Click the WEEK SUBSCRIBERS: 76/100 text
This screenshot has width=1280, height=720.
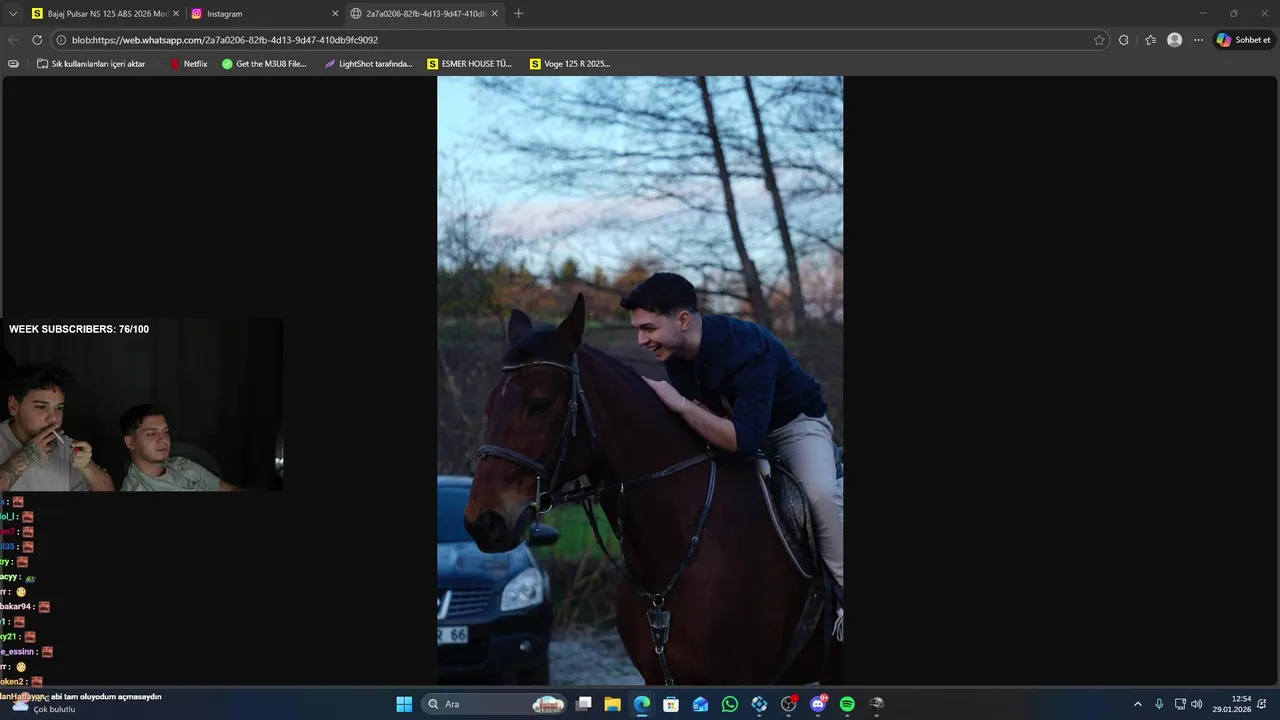point(79,329)
